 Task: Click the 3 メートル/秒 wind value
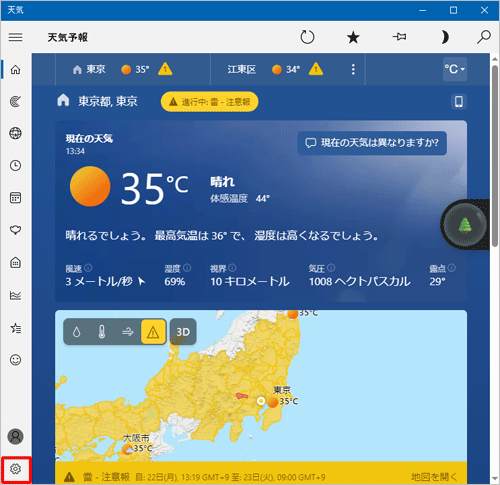point(99,282)
